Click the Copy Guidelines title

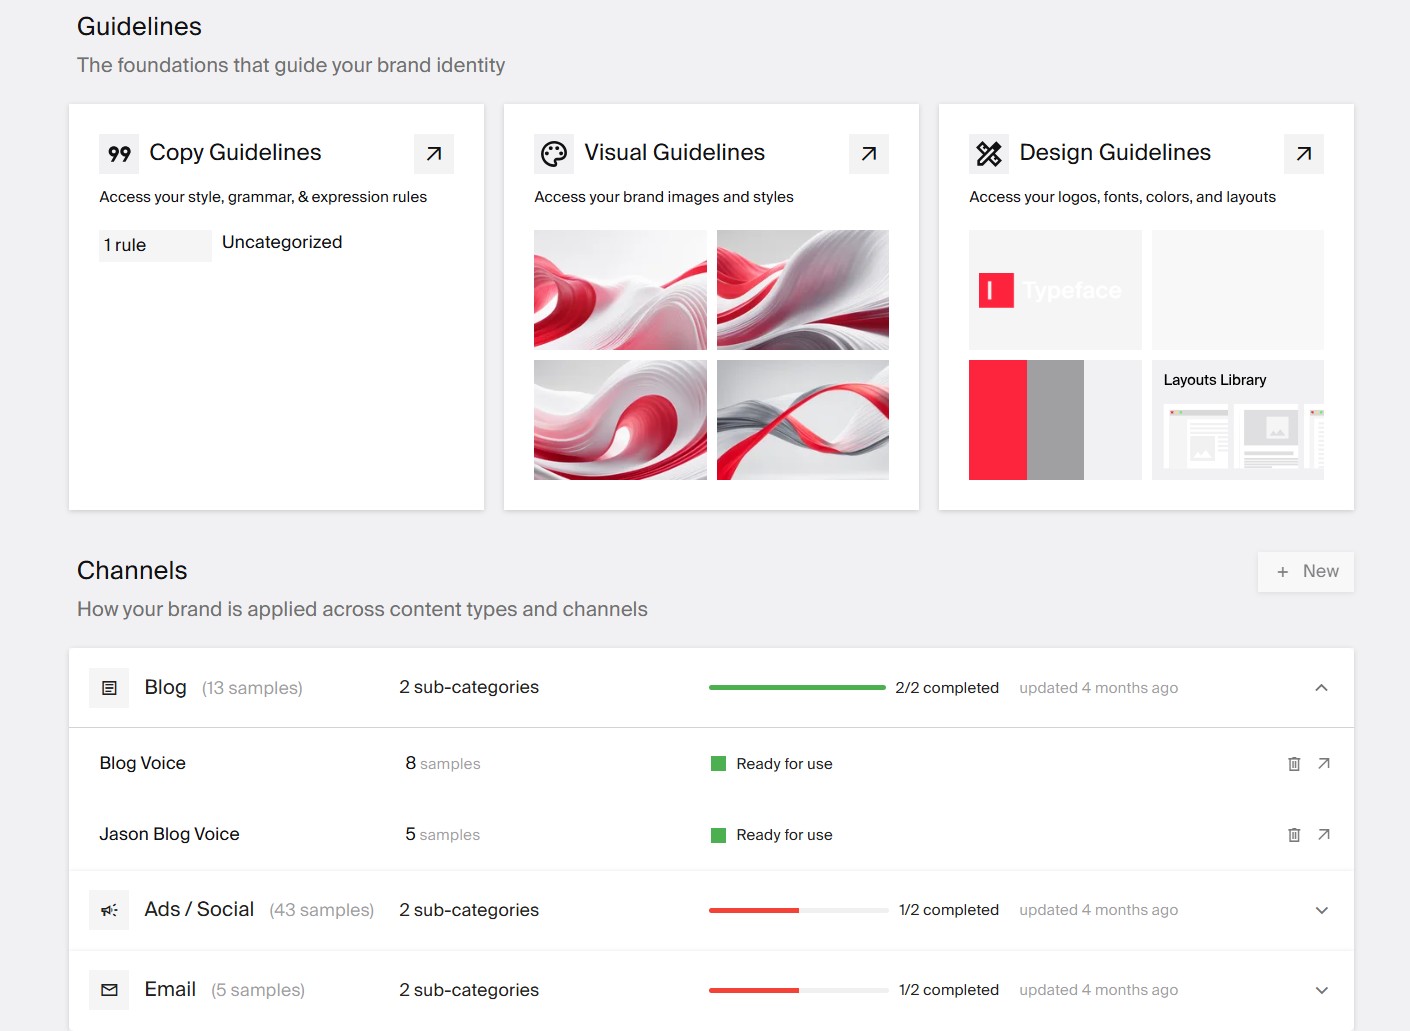click(235, 152)
